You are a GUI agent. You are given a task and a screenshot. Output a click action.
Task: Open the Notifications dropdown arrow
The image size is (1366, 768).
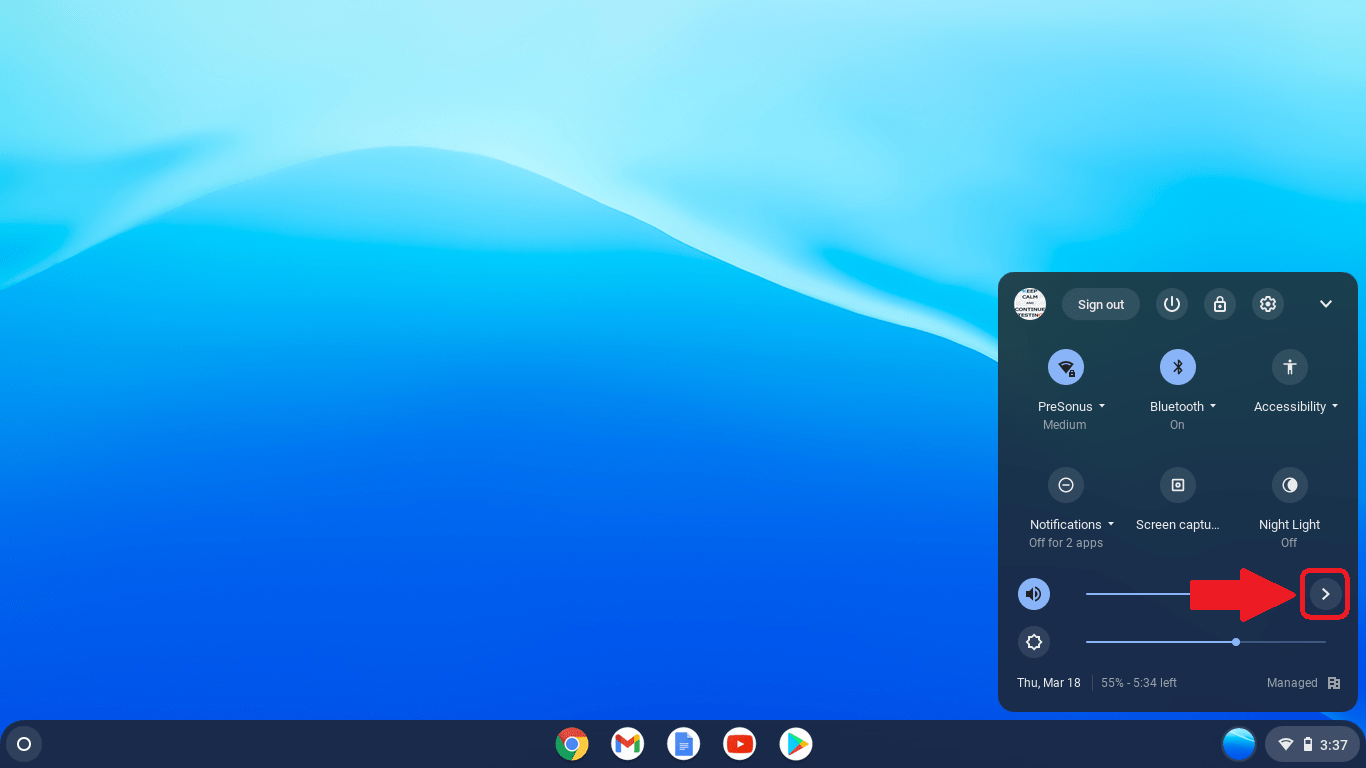point(1111,524)
